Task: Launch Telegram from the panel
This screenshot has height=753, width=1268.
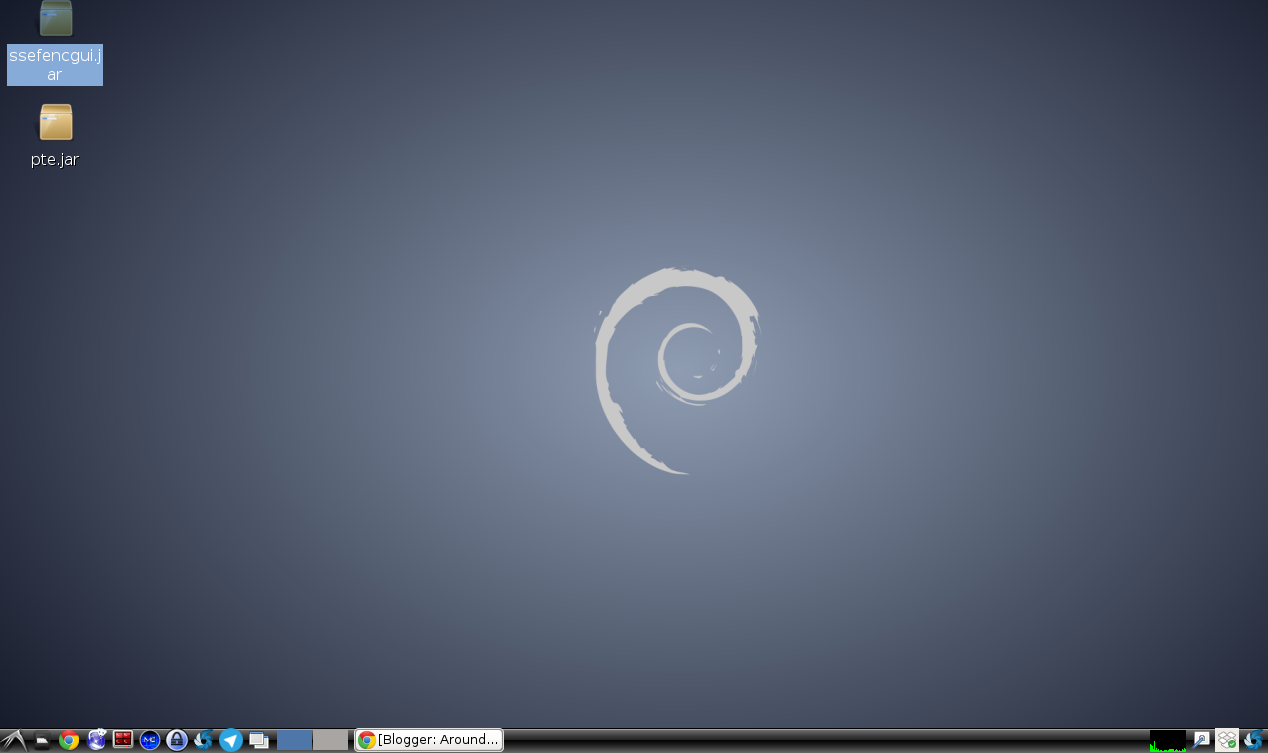Action: 231,740
